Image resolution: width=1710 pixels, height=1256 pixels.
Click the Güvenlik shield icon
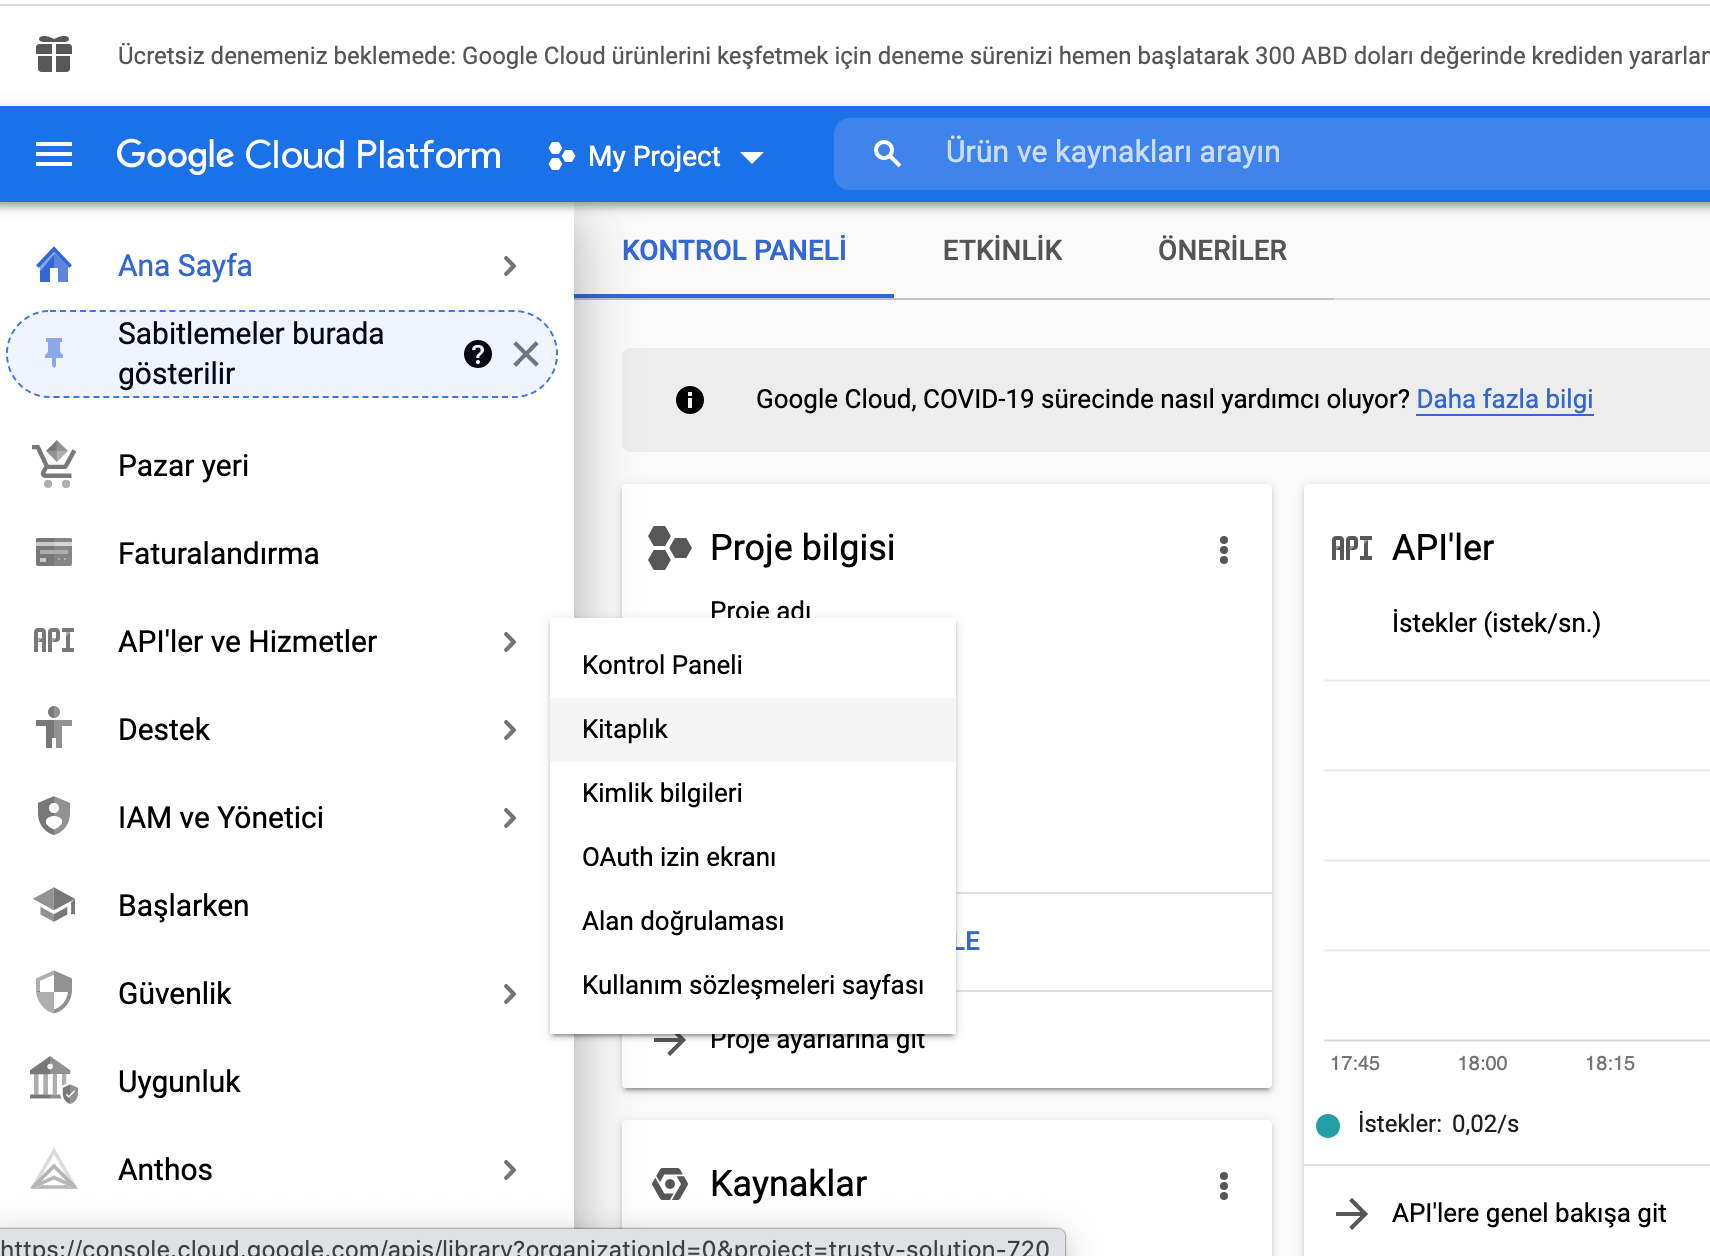[x=54, y=992]
